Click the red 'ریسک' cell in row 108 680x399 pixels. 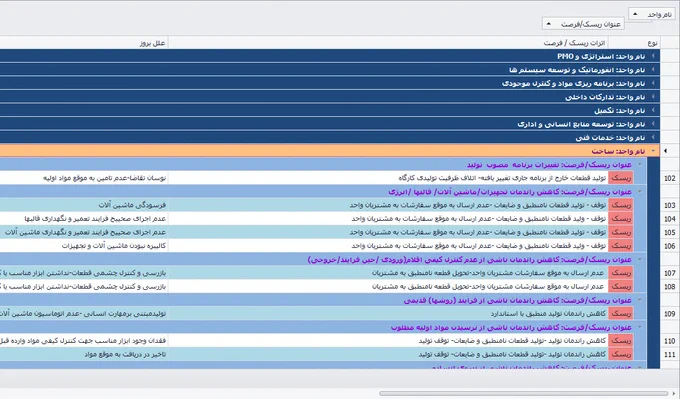[x=621, y=286]
